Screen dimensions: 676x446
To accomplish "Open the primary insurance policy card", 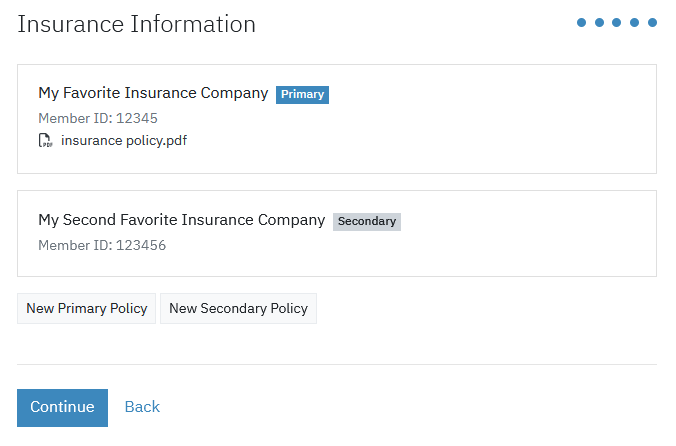I will [x=337, y=119].
